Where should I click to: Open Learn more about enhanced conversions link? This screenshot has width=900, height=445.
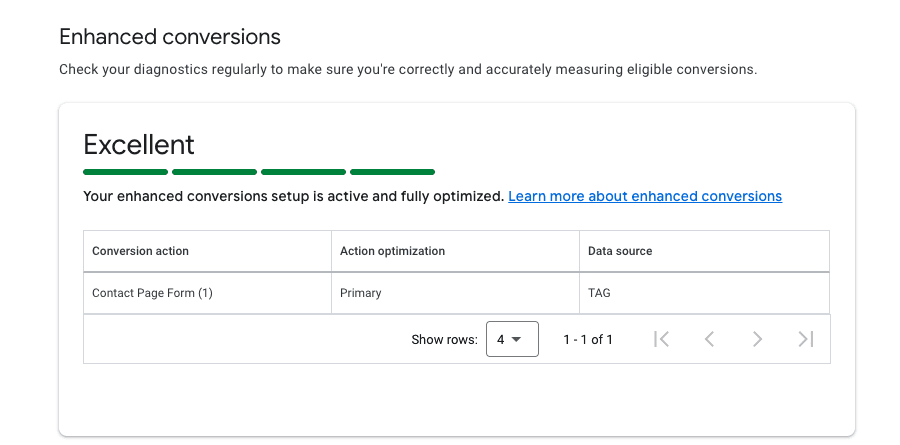[x=645, y=196]
